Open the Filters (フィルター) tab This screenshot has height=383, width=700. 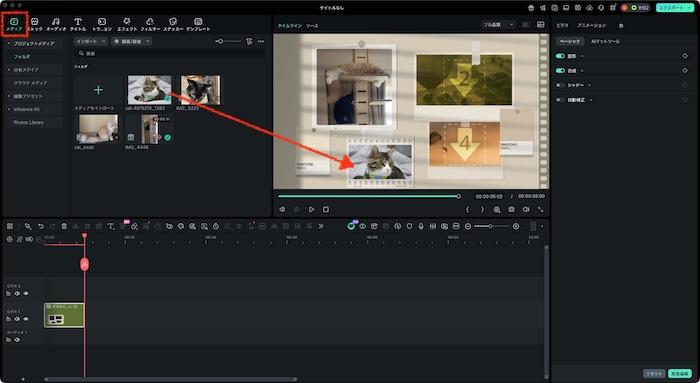tap(150, 25)
